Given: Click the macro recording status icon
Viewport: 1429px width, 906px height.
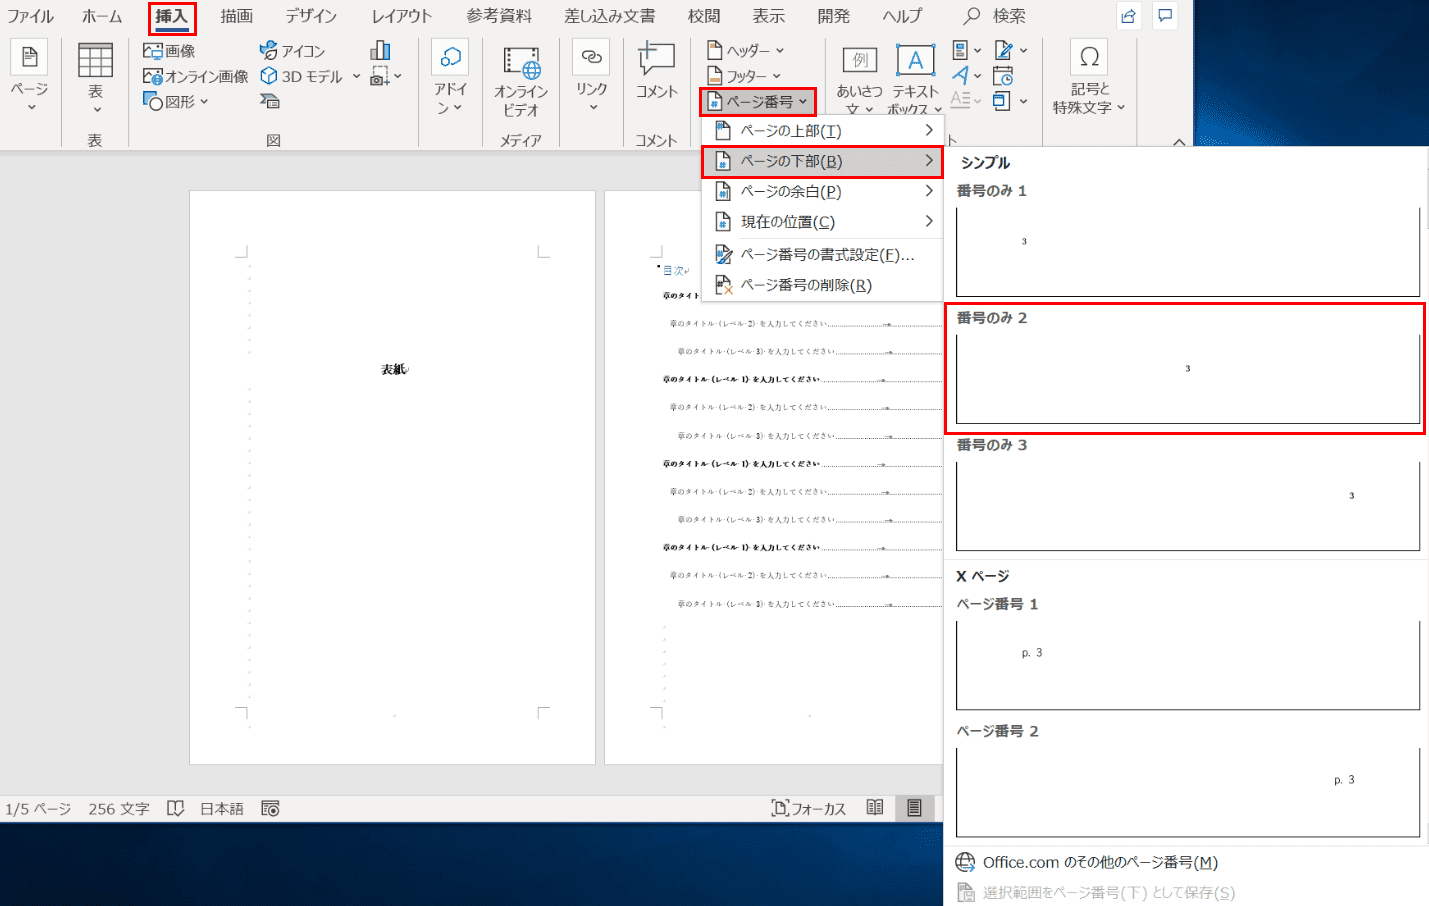Looking at the screenshot, I should click(270, 808).
